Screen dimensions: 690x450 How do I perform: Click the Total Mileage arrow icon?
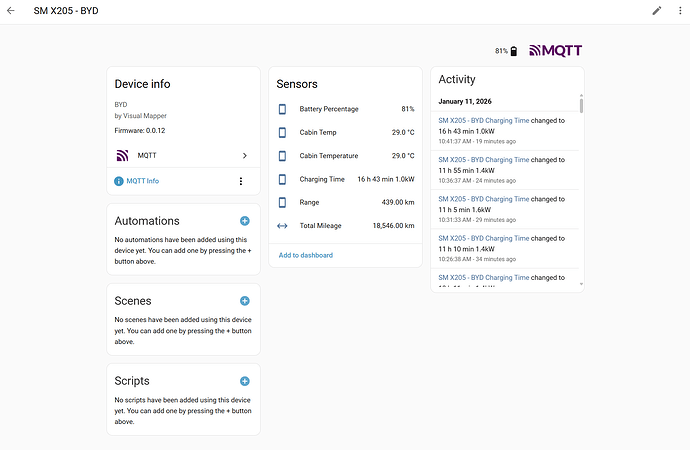pos(282,226)
